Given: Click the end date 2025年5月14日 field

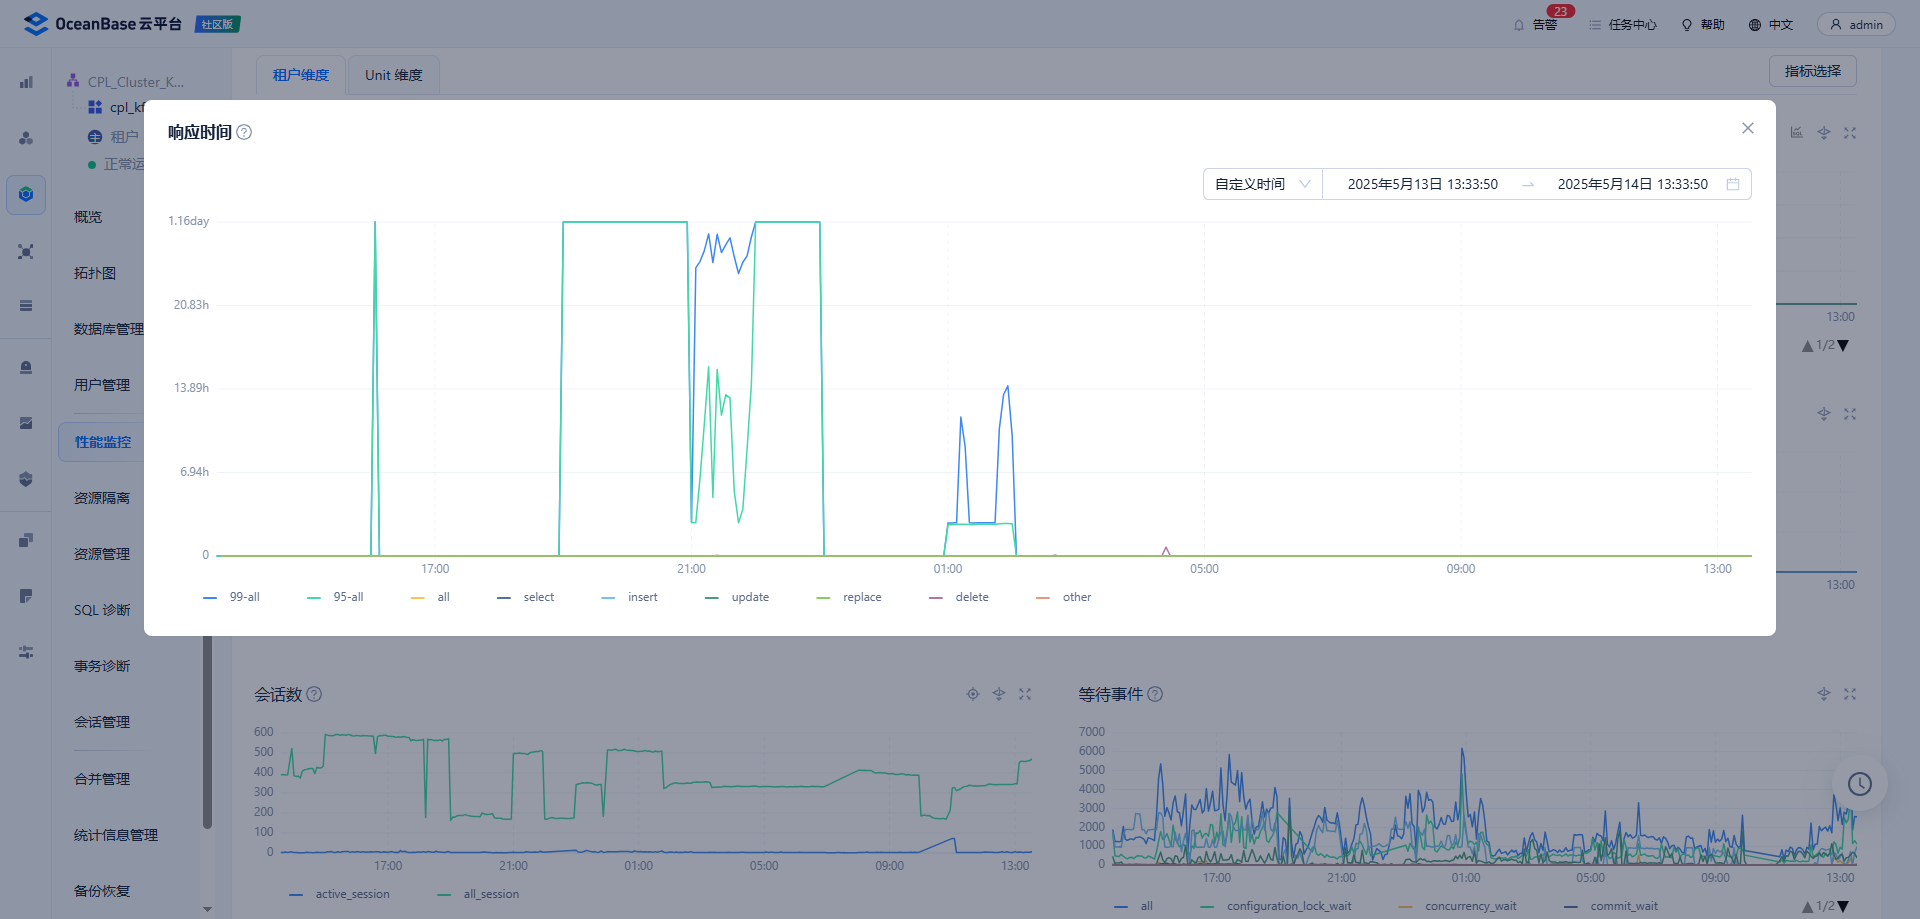Looking at the screenshot, I should coord(1632,184).
